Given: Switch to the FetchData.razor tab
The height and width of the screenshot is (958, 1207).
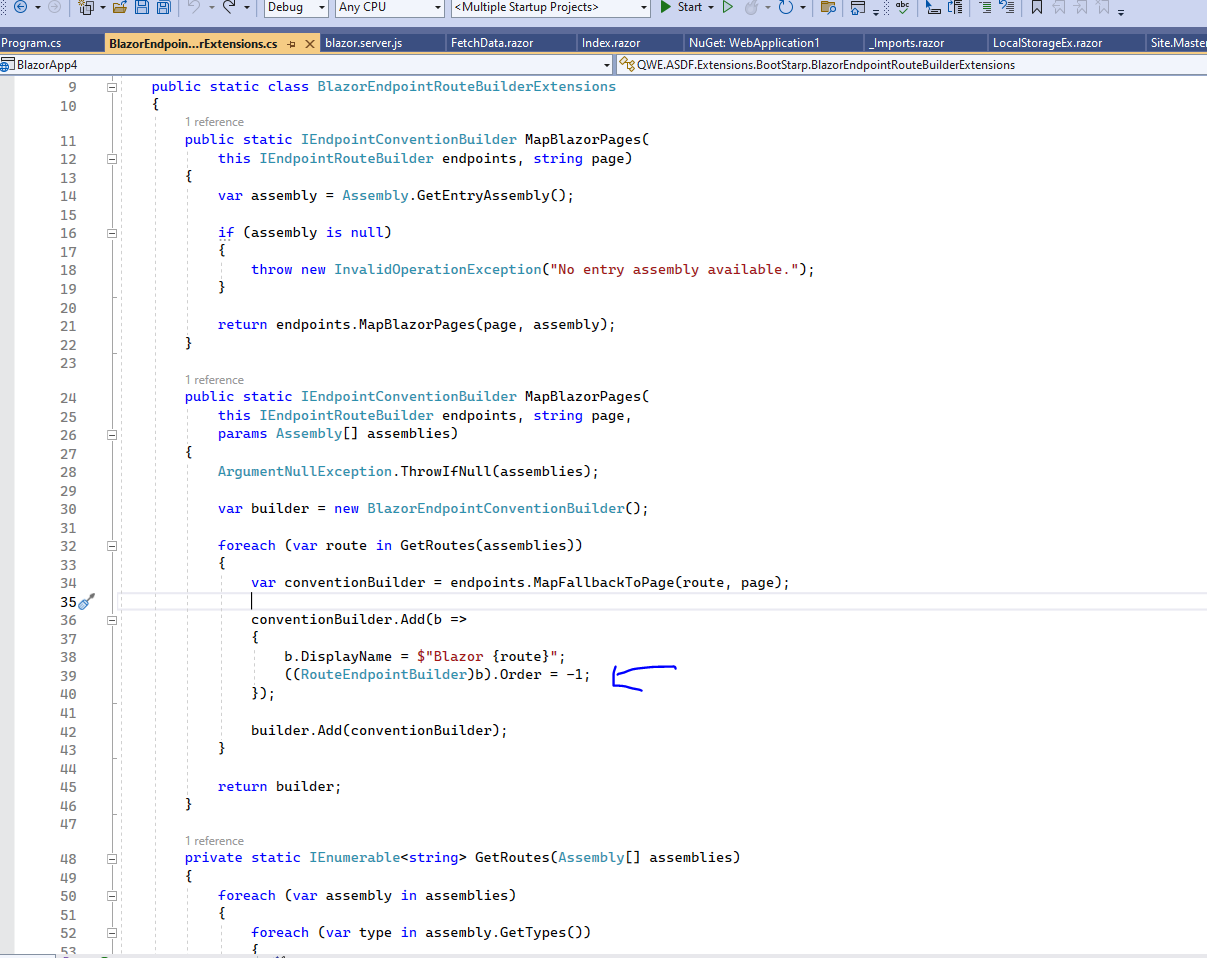Looking at the screenshot, I should (510, 42).
